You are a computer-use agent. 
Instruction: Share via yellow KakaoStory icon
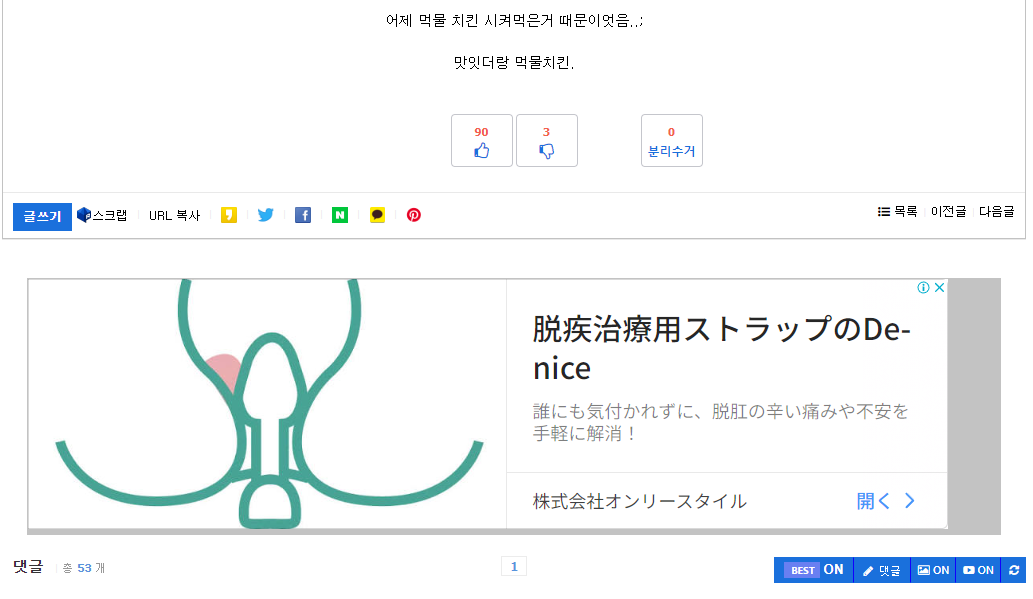tap(229, 215)
